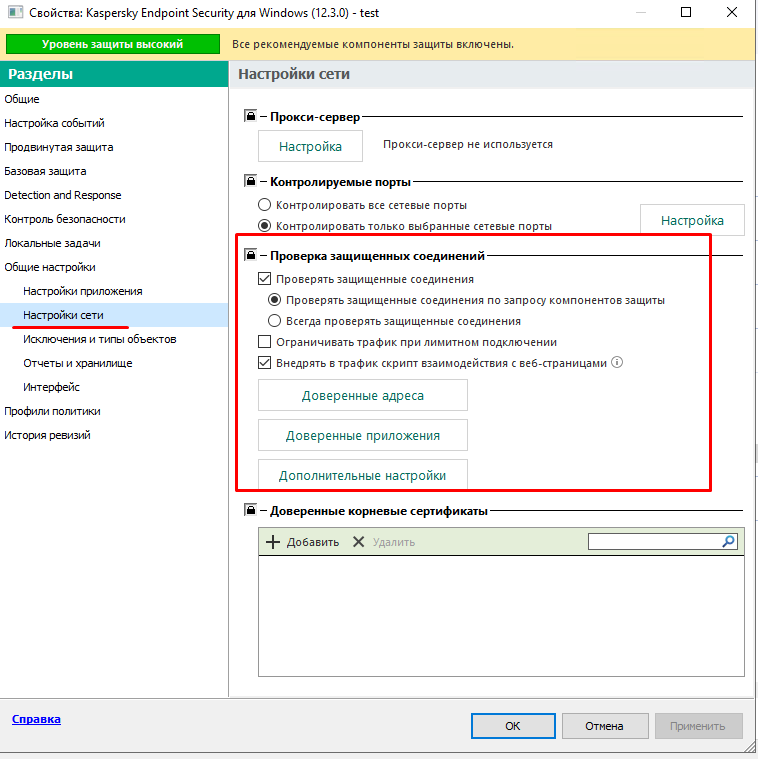
Task: Toggle lock icon beside Доверенные корневые сертификаты
Action: coord(250,510)
